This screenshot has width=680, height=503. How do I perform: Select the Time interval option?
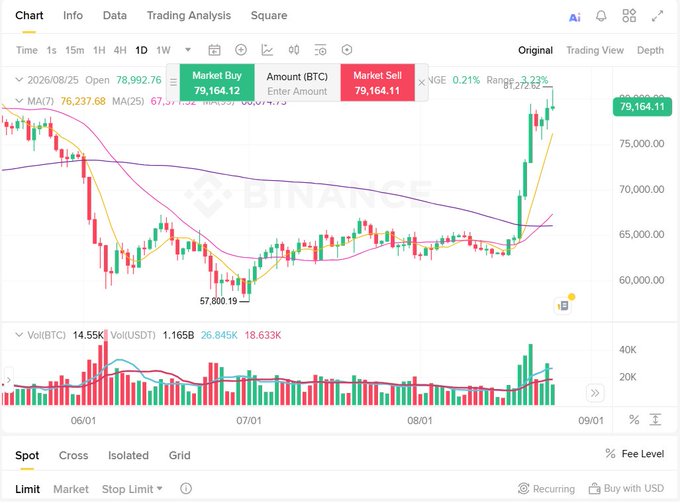[27, 50]
